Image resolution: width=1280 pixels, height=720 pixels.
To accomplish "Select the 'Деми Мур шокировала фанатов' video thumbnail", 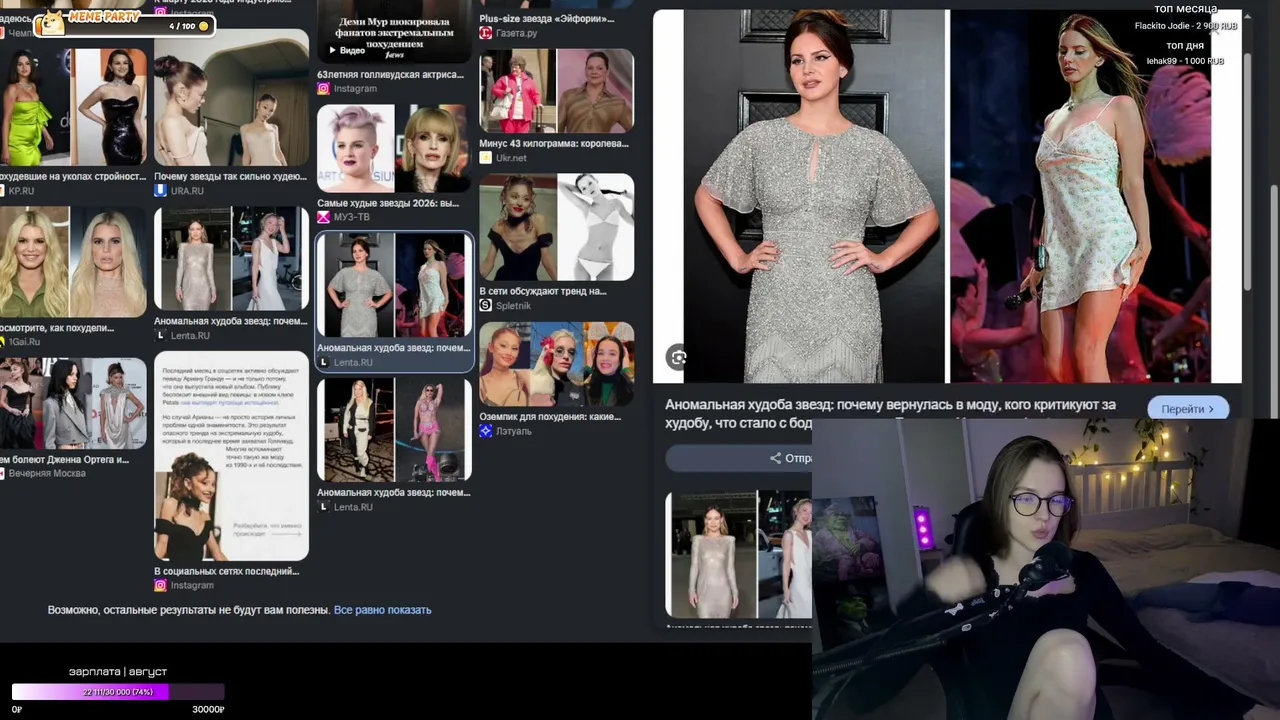I will (x=394, y=31).
